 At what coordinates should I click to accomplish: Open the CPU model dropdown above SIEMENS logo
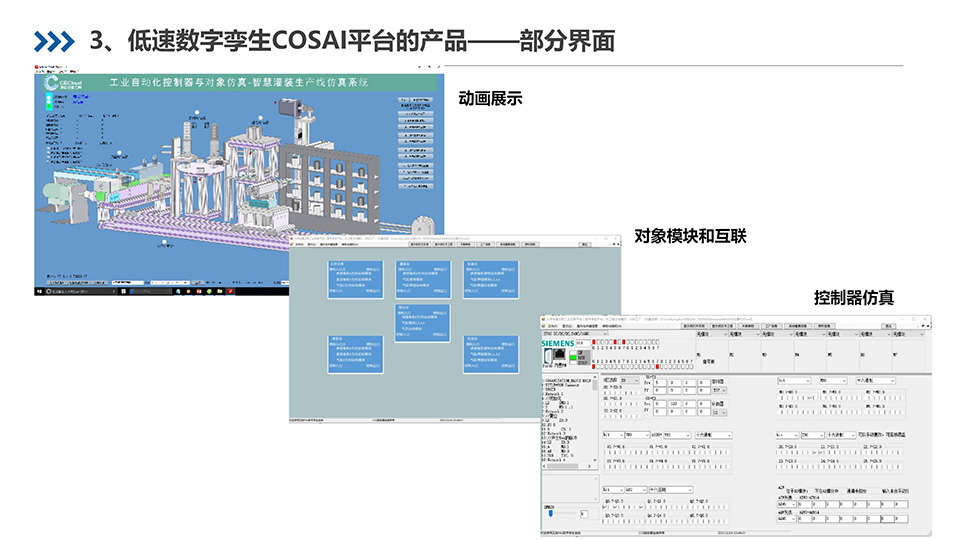(571, 333)
